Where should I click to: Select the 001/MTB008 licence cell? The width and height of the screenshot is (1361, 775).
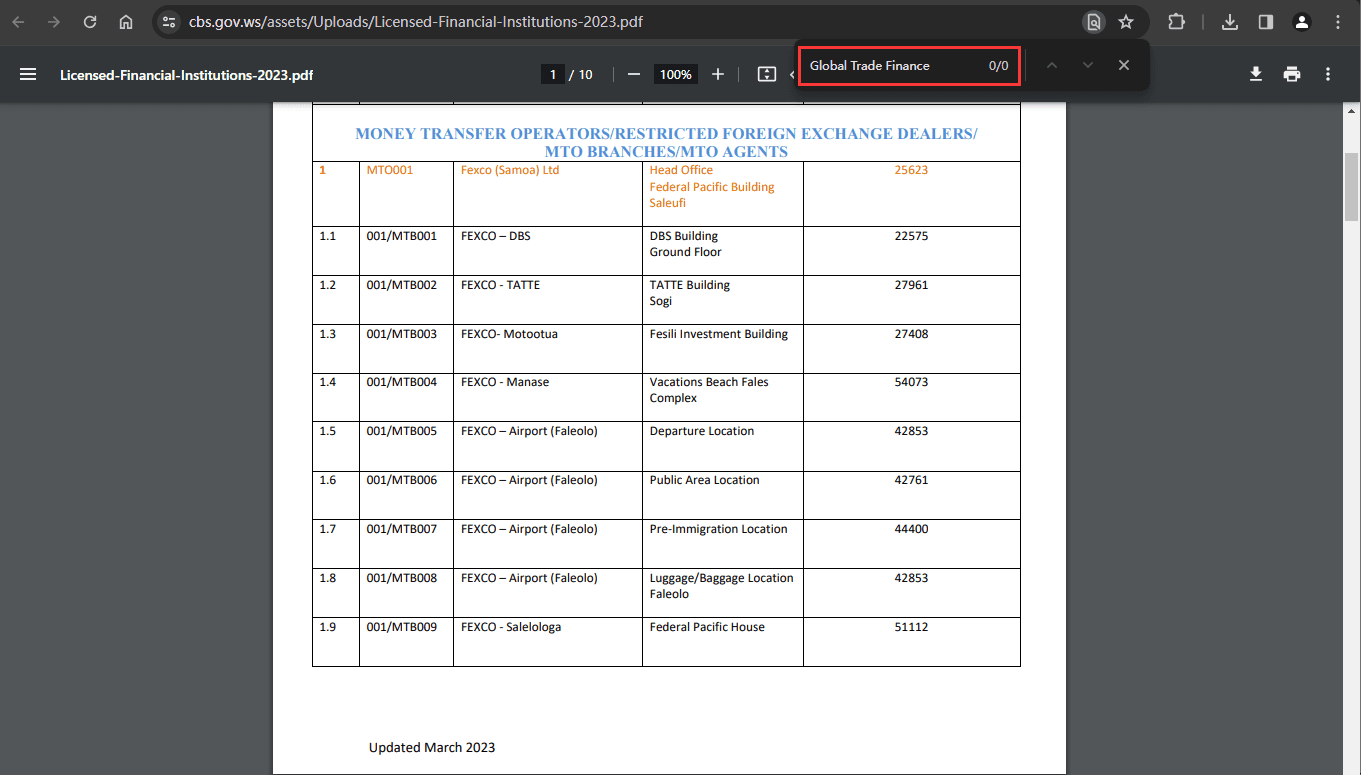(406, 593)
